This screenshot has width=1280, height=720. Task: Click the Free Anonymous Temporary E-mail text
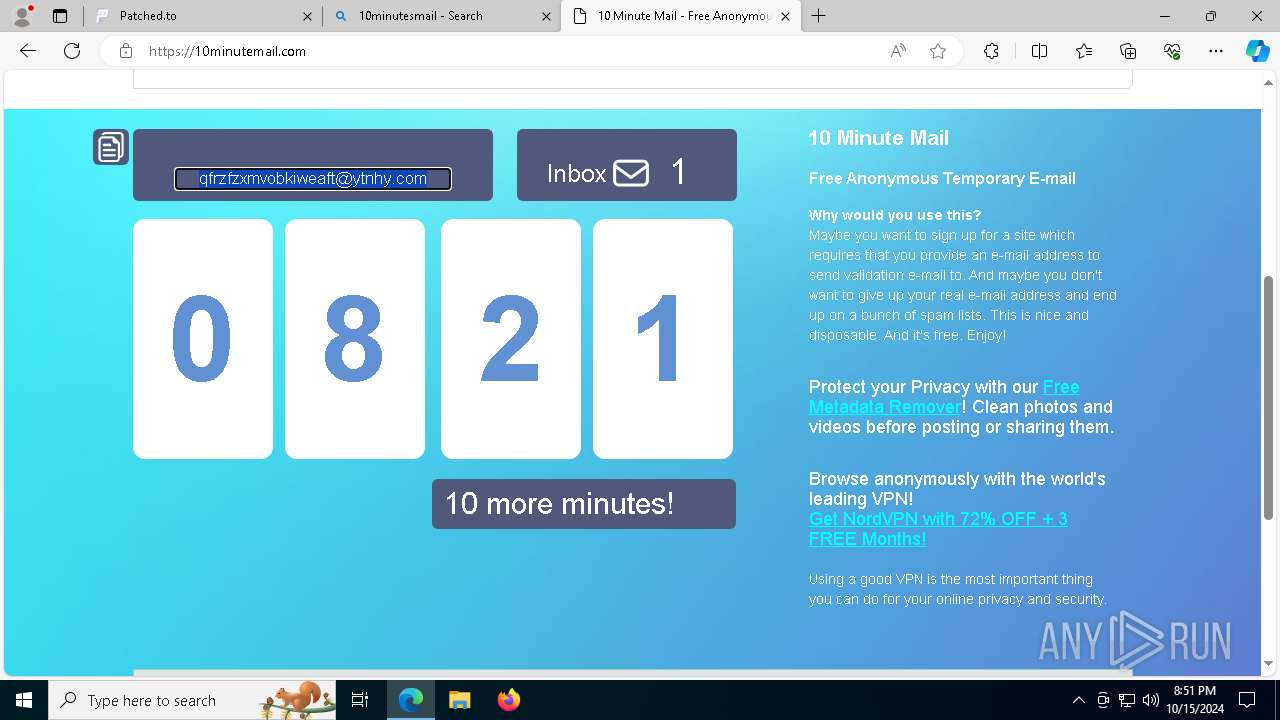click(x=942, y=178)
